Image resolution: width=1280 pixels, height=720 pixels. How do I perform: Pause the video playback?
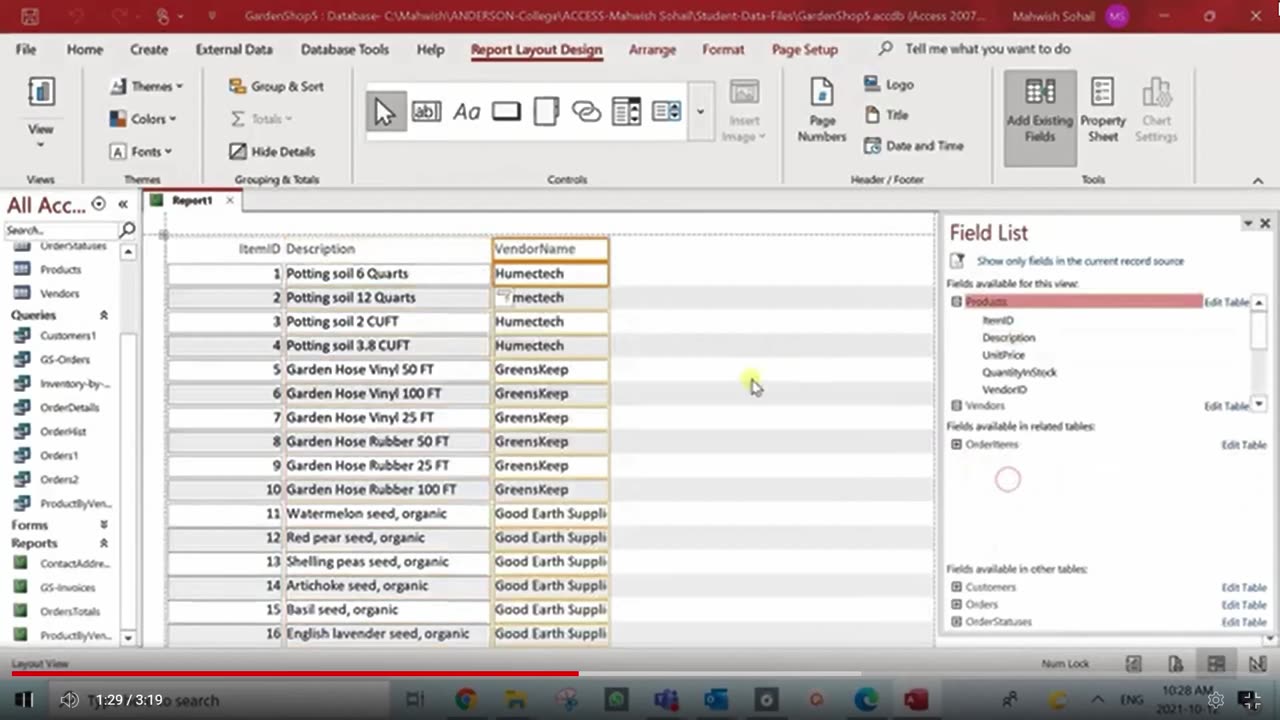coord(24,700)
